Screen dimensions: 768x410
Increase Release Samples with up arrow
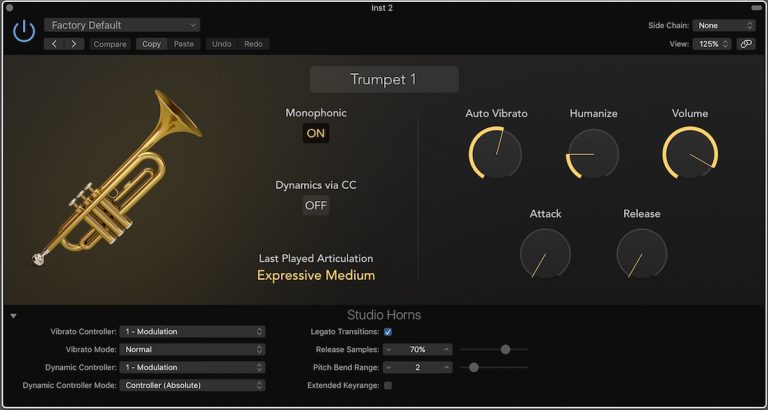click(x=447, y=350)
